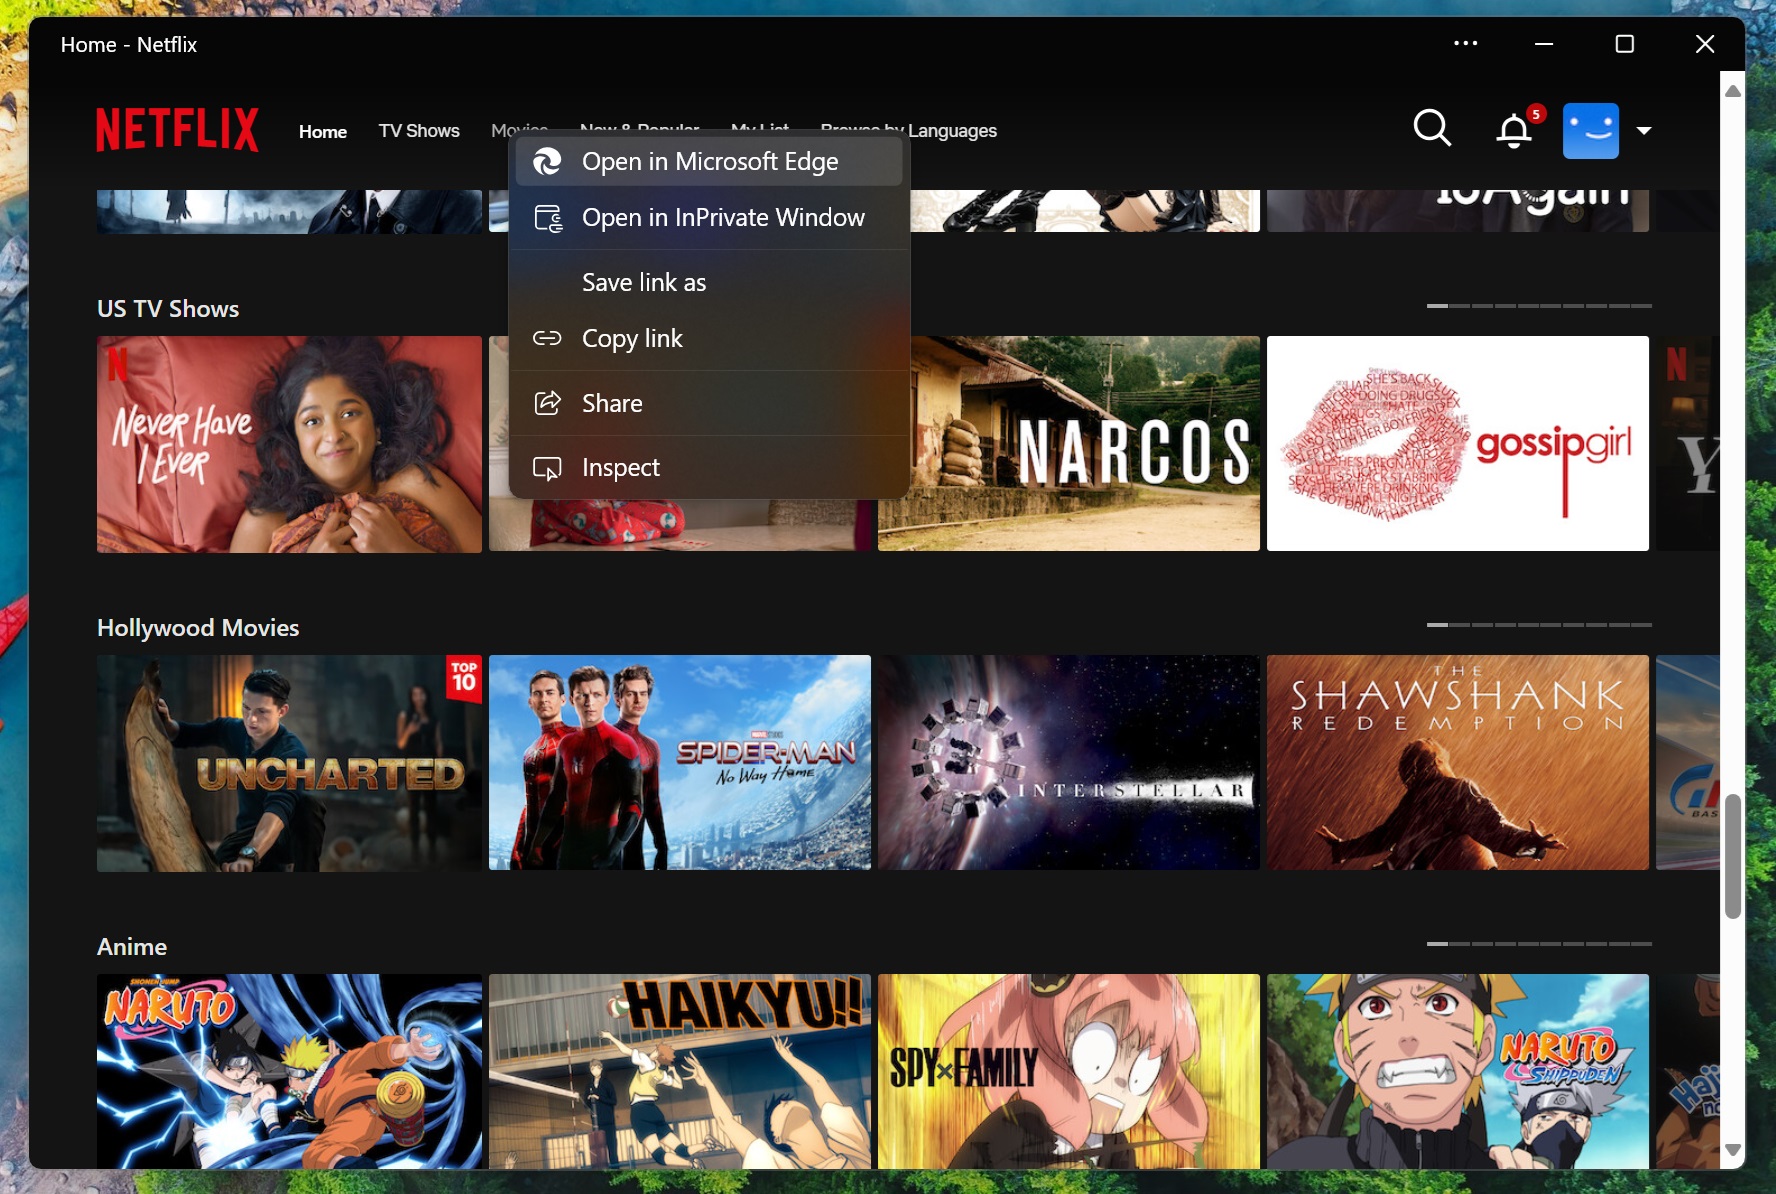Image resolution: width=1776 pixels, height=1194 pixels.
Task: Click the blue profile avatar
Action: click(1592, 130)
